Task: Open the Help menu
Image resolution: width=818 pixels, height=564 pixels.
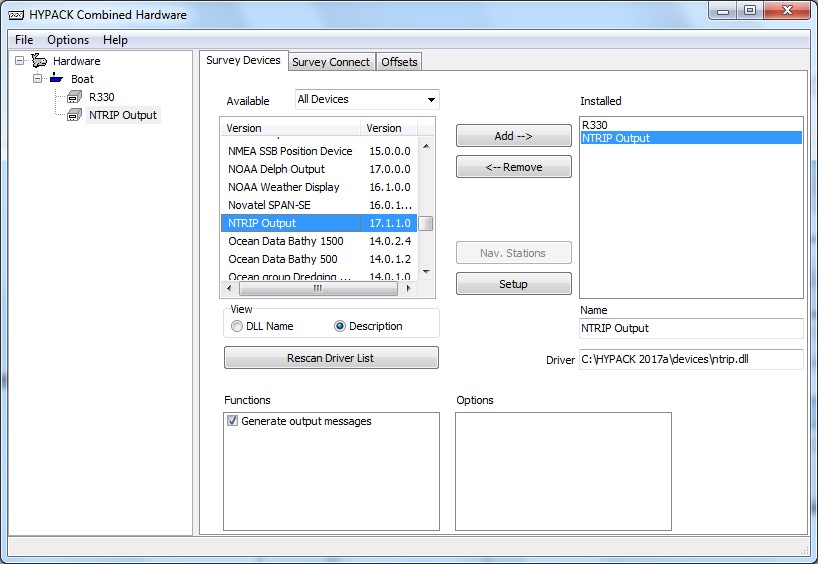Action: (115, 40)
